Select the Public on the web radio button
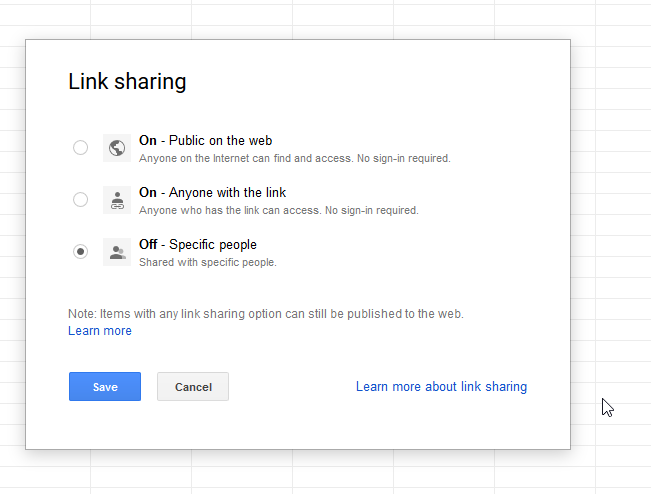Viewport: 651px width, 494px height. [x=80, y=148]
